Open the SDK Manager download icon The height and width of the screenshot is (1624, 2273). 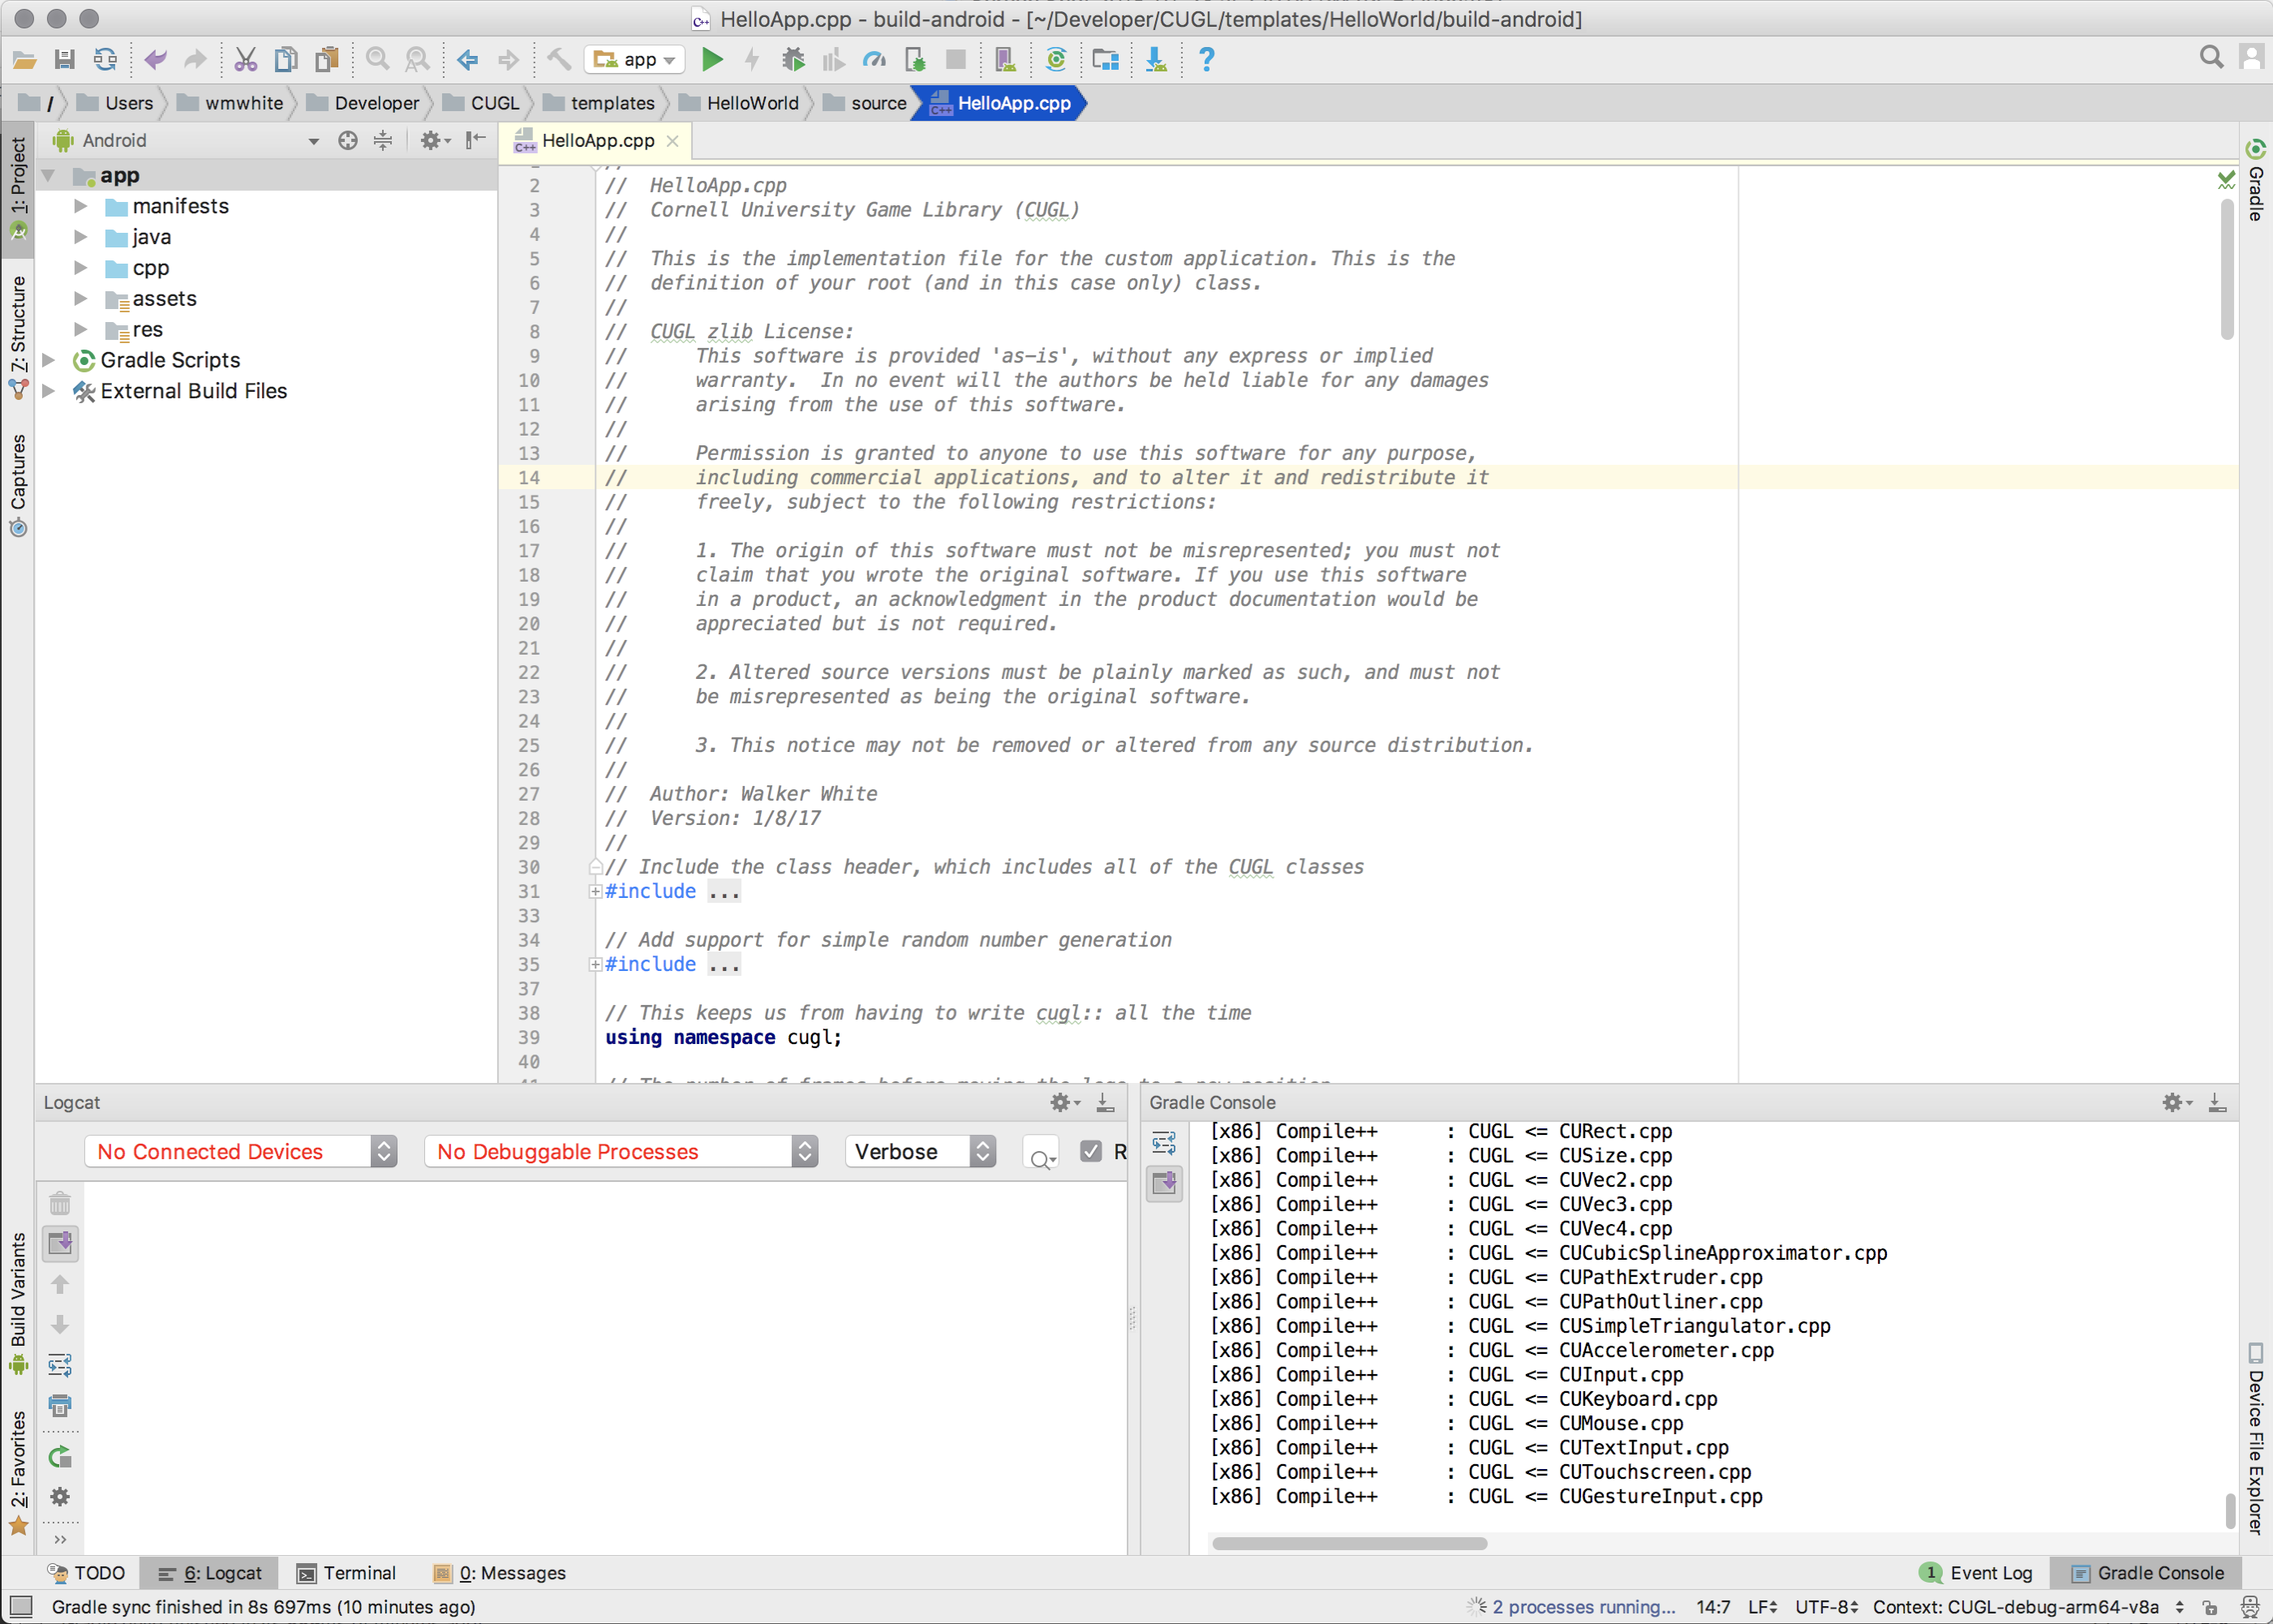click(x=1156, y=60)
